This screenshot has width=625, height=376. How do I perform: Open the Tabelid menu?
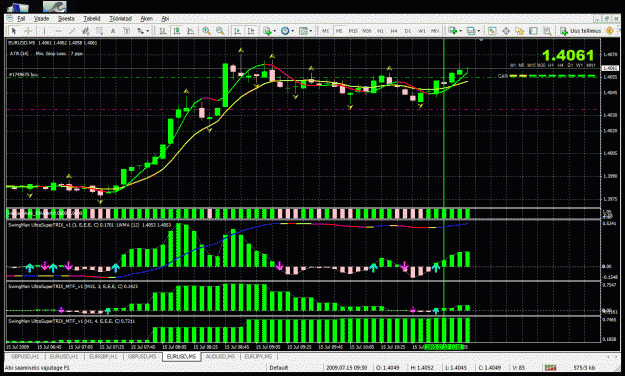tap(92, 19)
